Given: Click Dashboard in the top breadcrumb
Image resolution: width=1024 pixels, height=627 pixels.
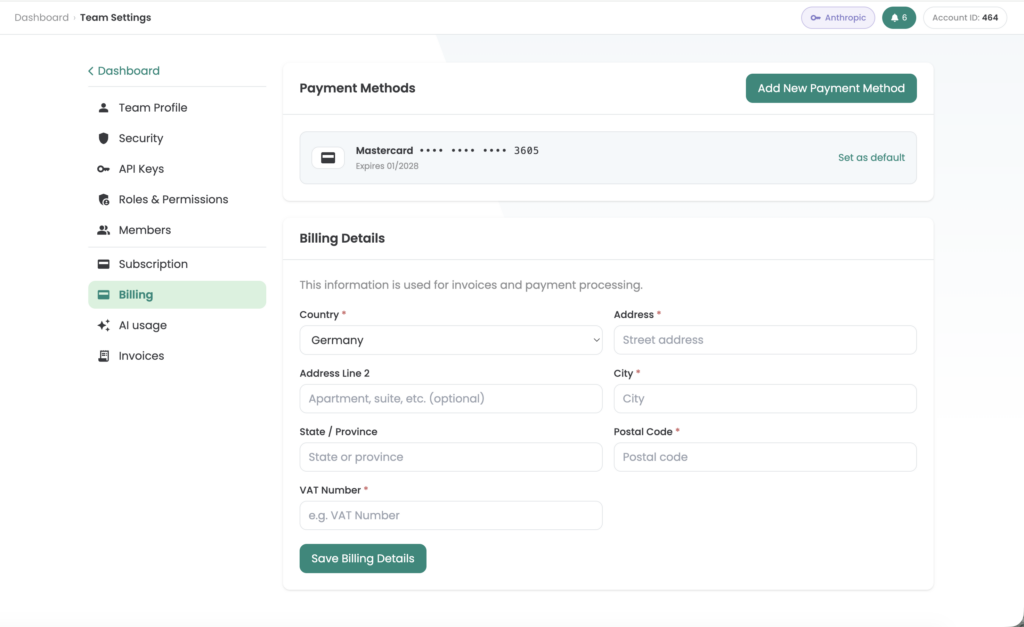Looking at the screenshot, I should click(41, 18).
